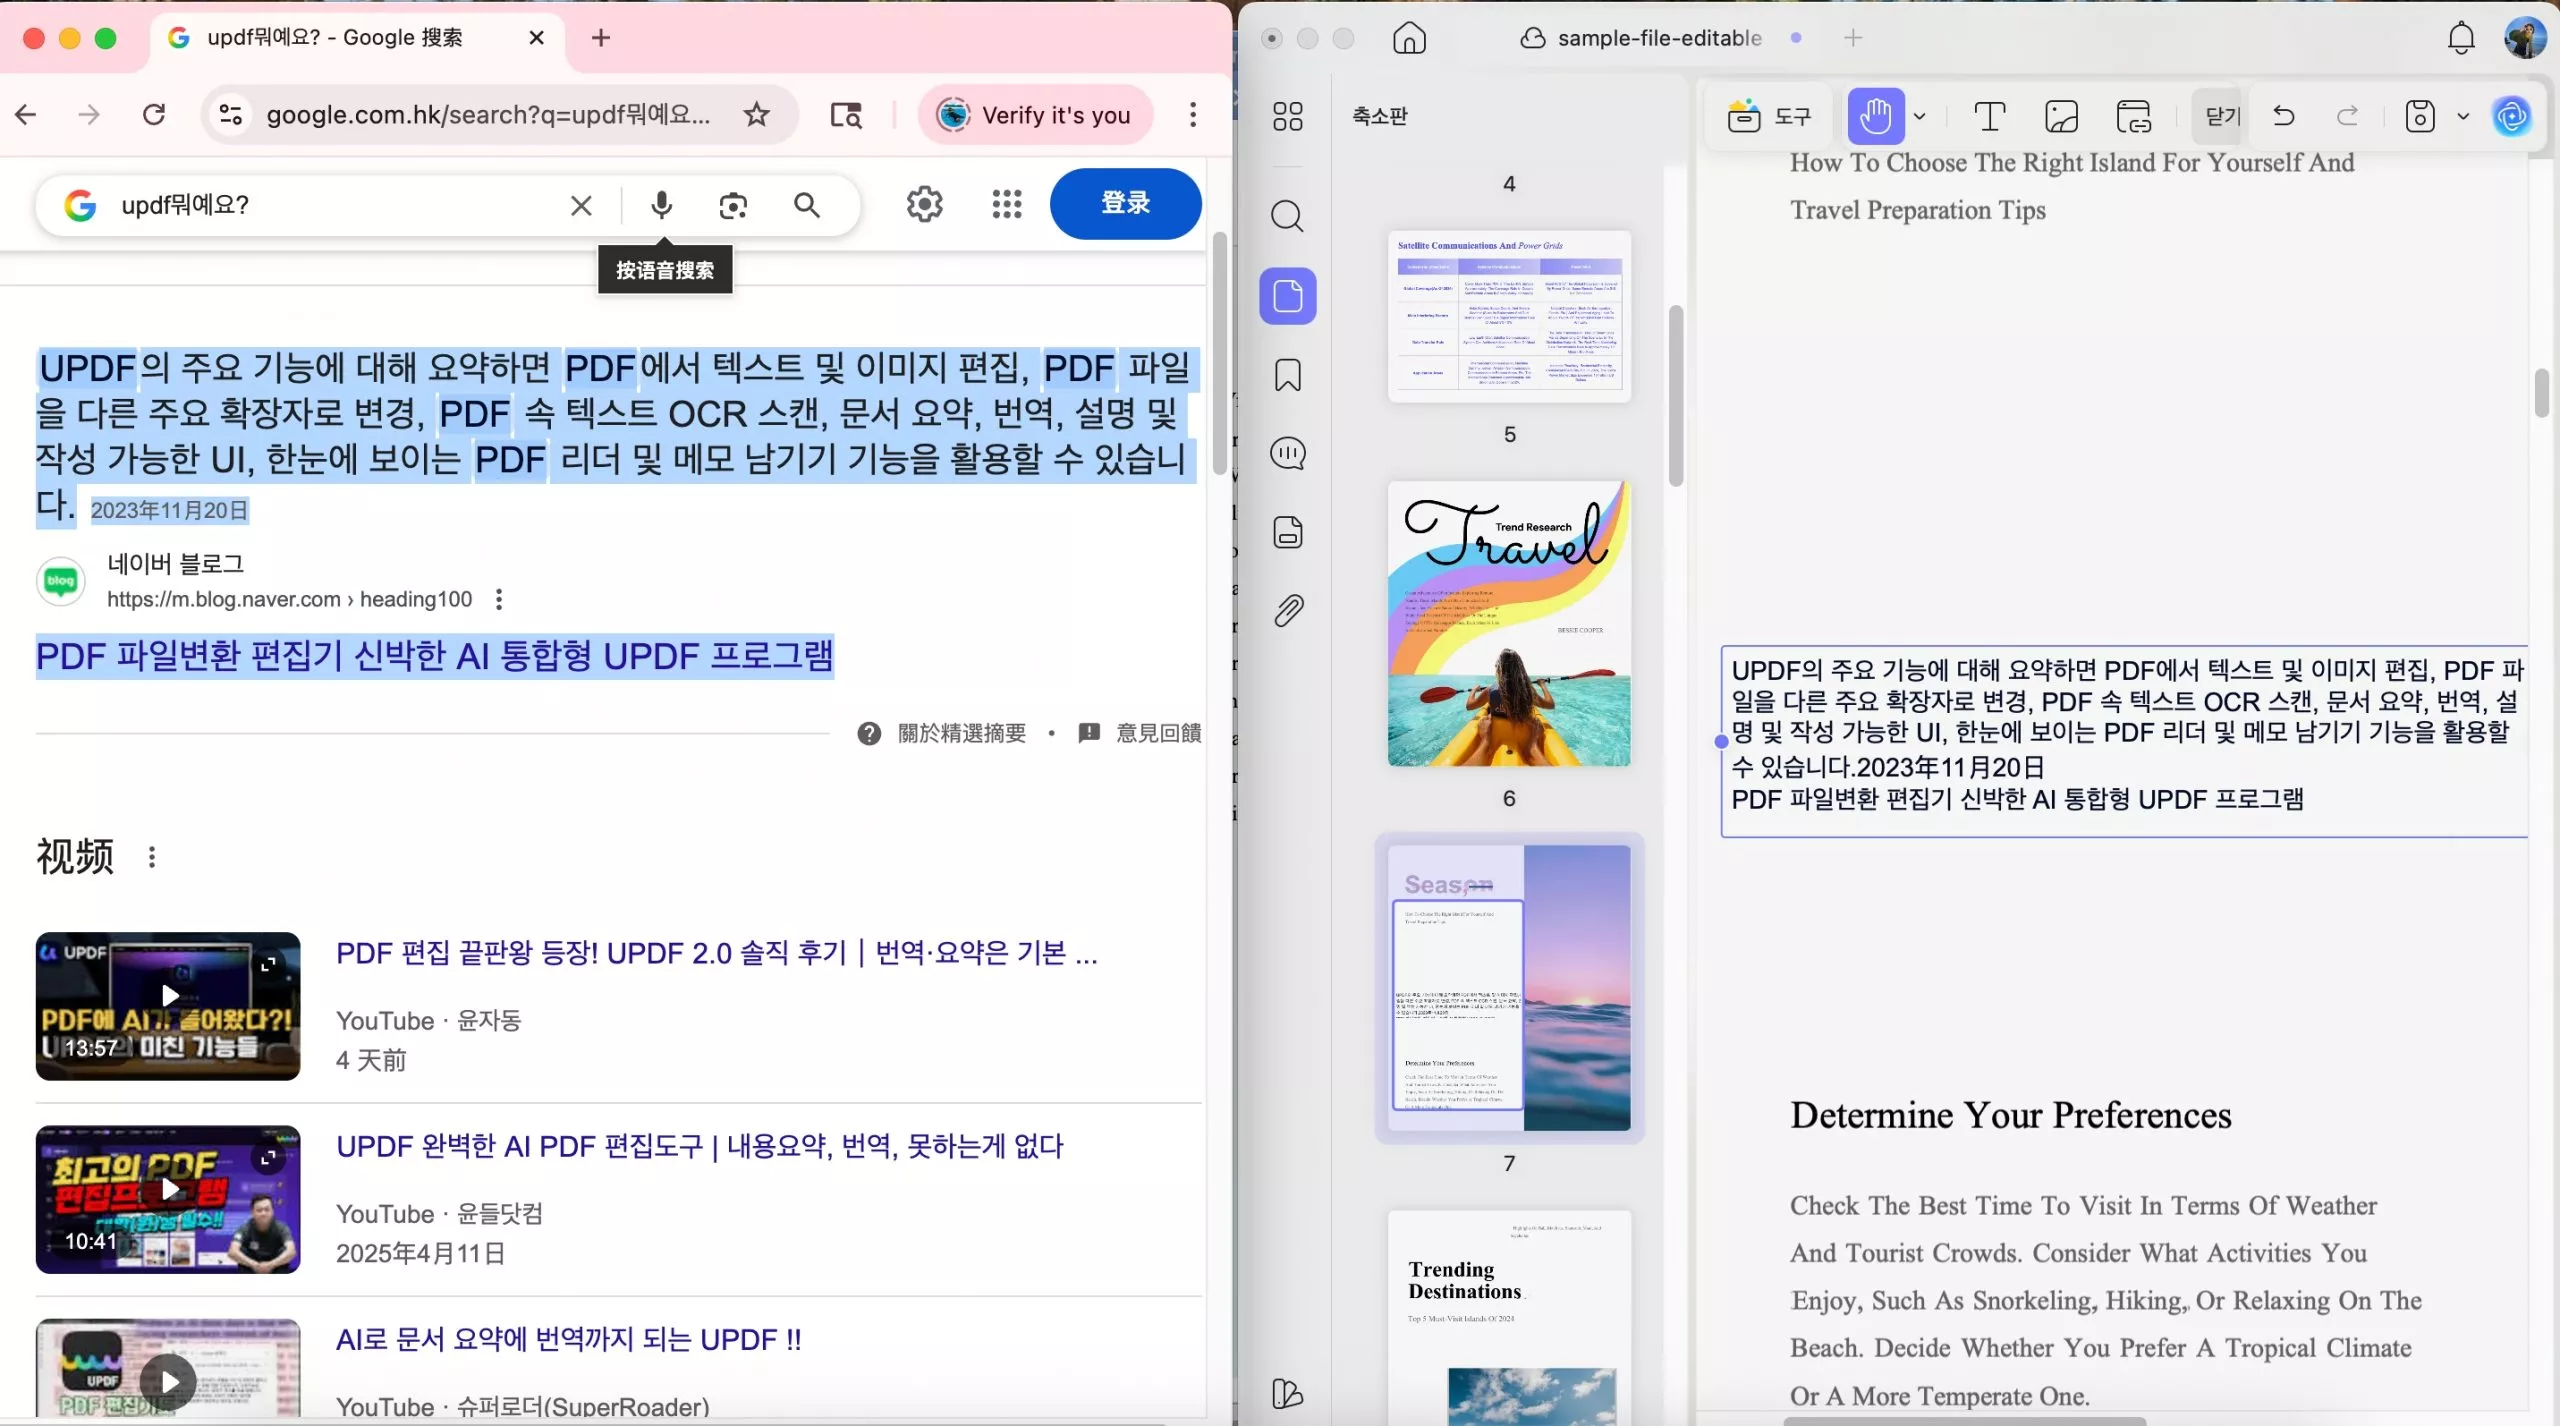The width and height of the screenshot is (2560, 1426).
Task: Click the Chrome back arrow
Action: 26,115
